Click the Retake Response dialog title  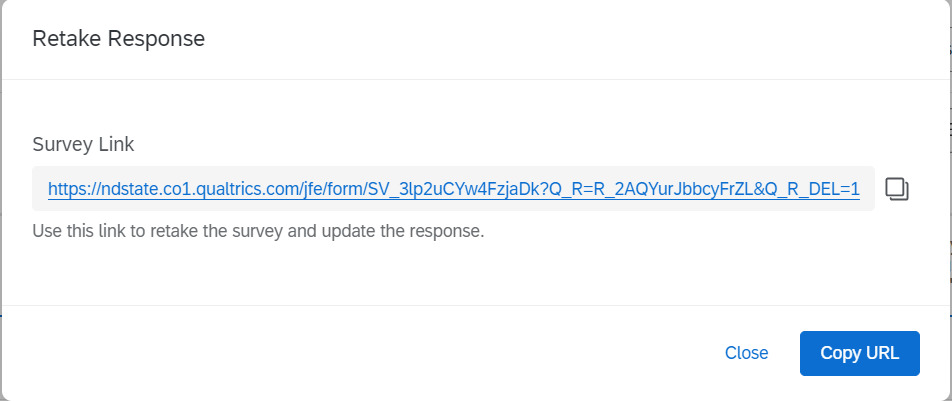(118, 39)
